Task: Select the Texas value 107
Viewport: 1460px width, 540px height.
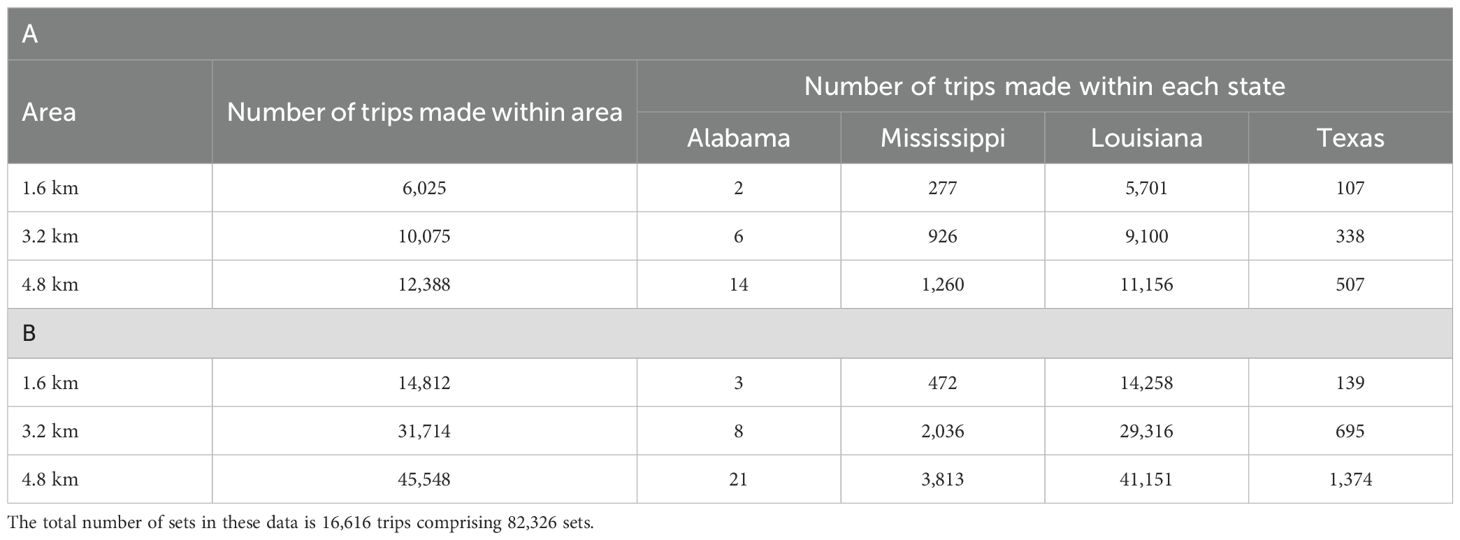Action: (x=1350, y=188)
